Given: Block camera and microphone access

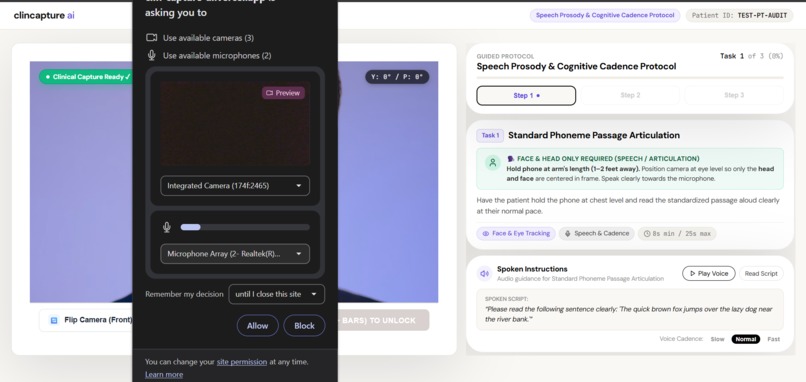Looking at the screenshot, I should pos(304,325).
